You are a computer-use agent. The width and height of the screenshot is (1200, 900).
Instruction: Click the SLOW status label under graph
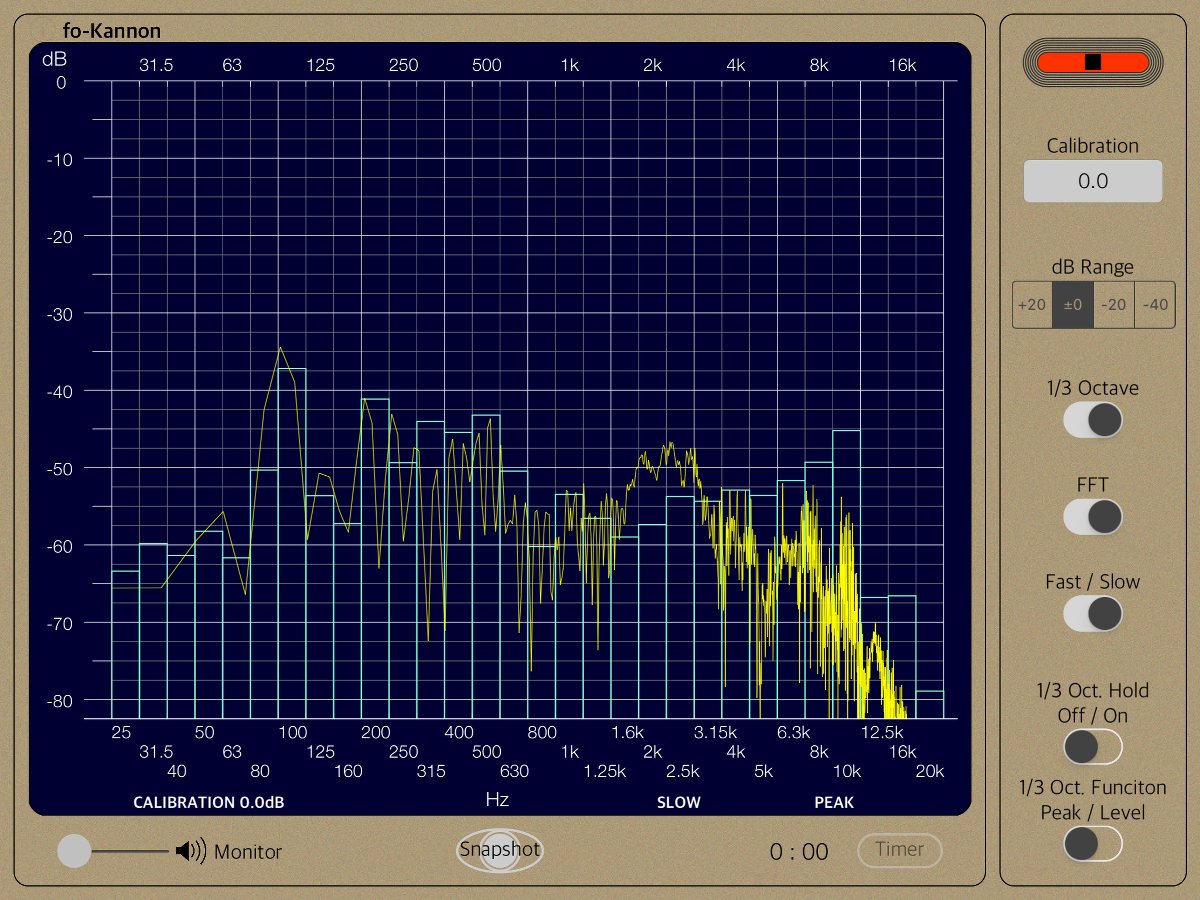tap(678, 802)
